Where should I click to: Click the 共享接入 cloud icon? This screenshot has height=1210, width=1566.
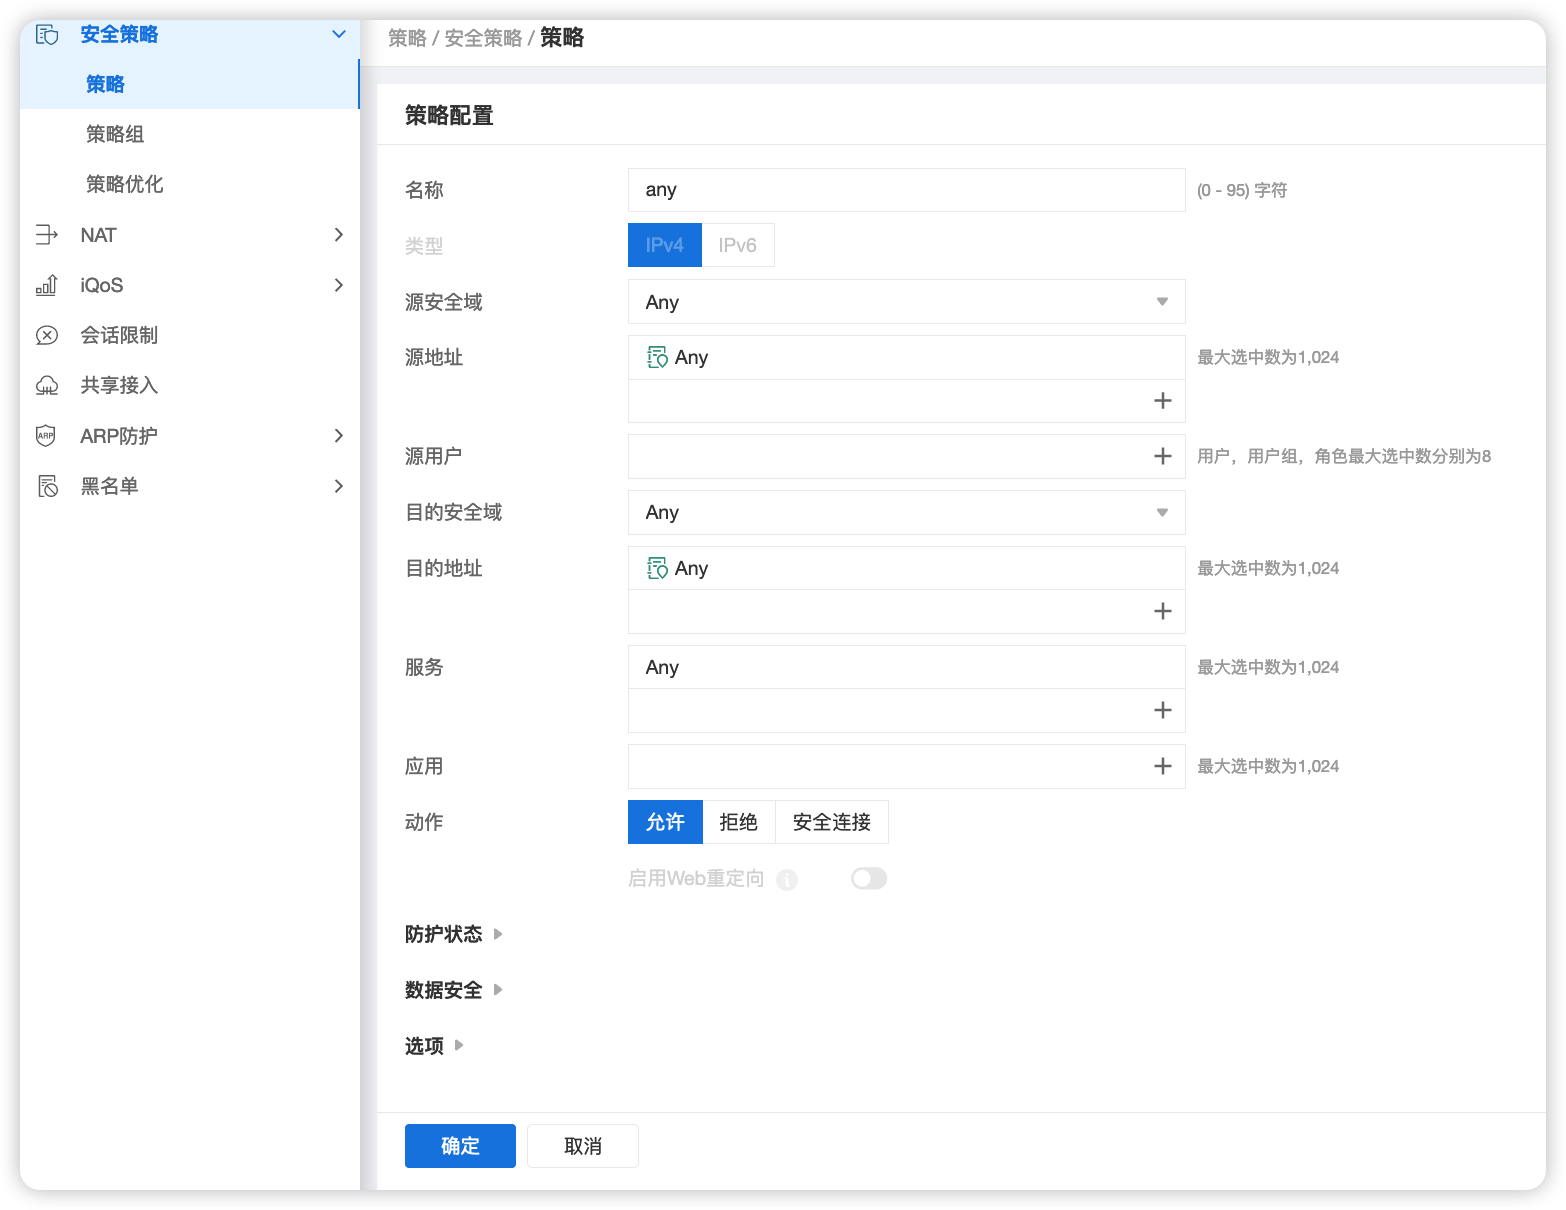tap(47, 385)
